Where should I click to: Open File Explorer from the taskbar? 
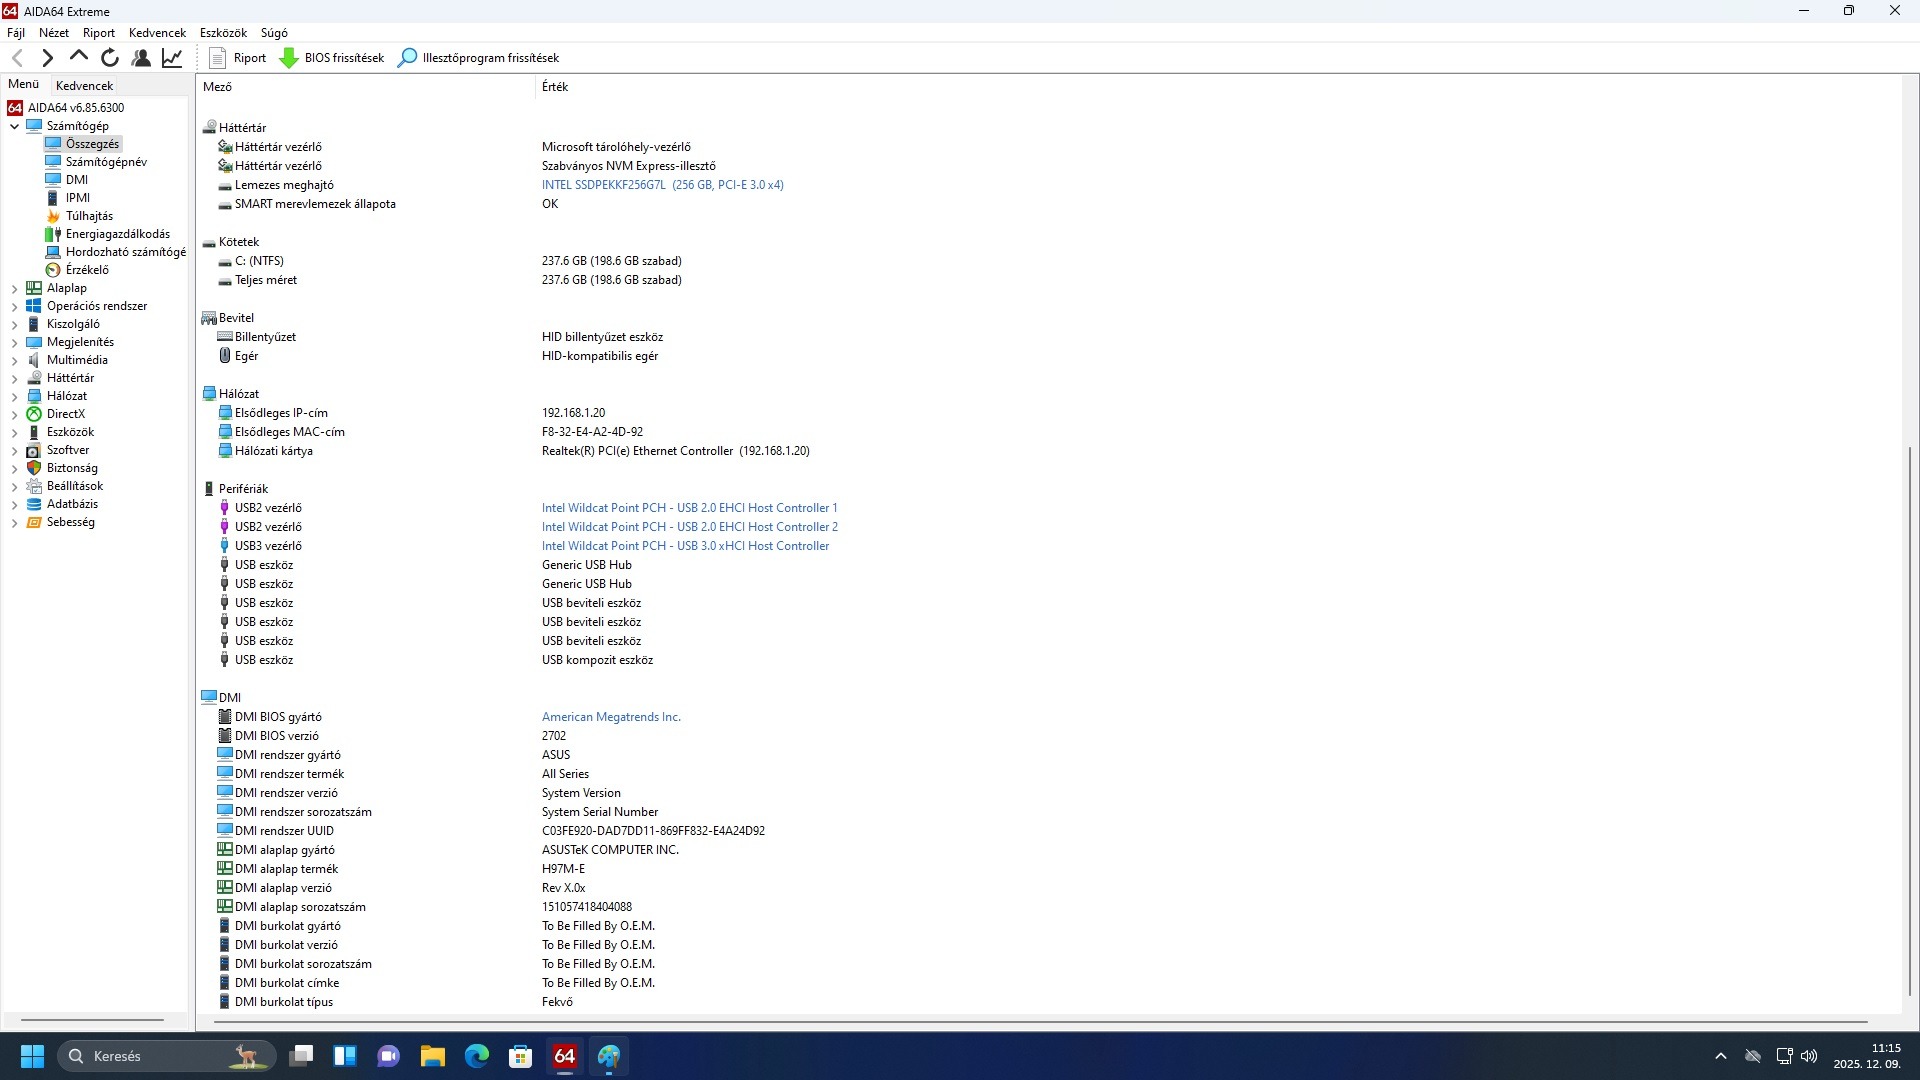[432, 1056]
